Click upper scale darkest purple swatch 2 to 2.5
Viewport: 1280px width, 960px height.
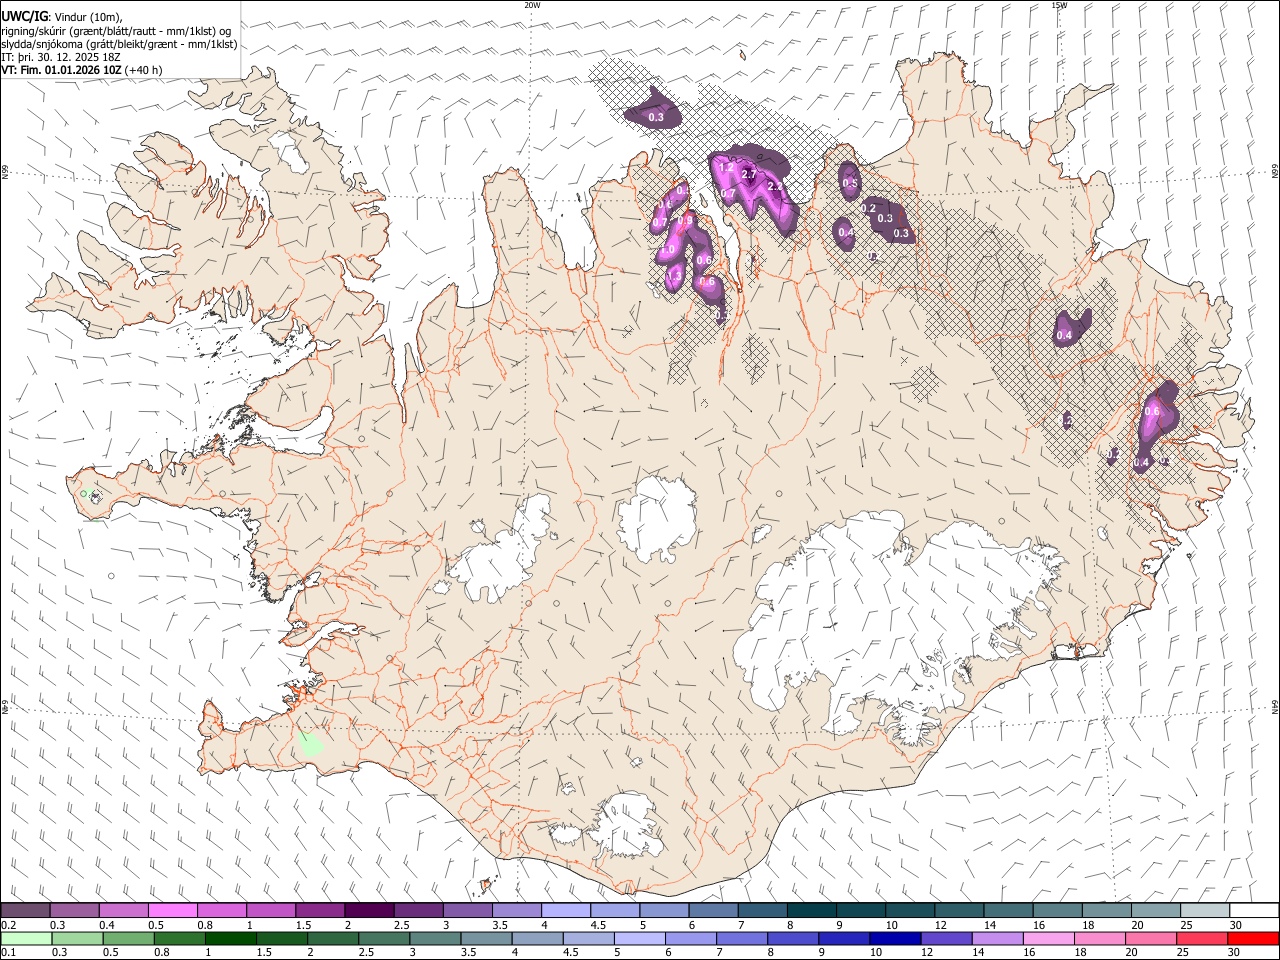pyautogui.click(x=369, y=911)
